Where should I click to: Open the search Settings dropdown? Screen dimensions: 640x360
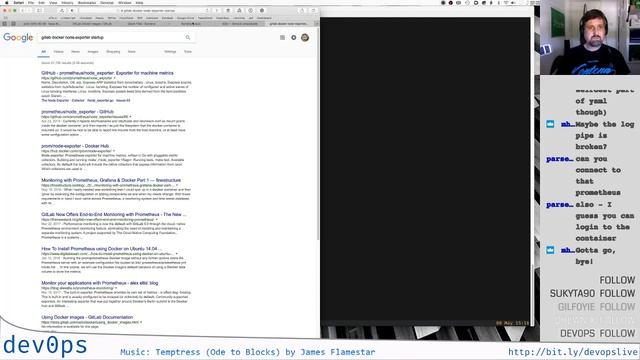(x=170, y=52)
